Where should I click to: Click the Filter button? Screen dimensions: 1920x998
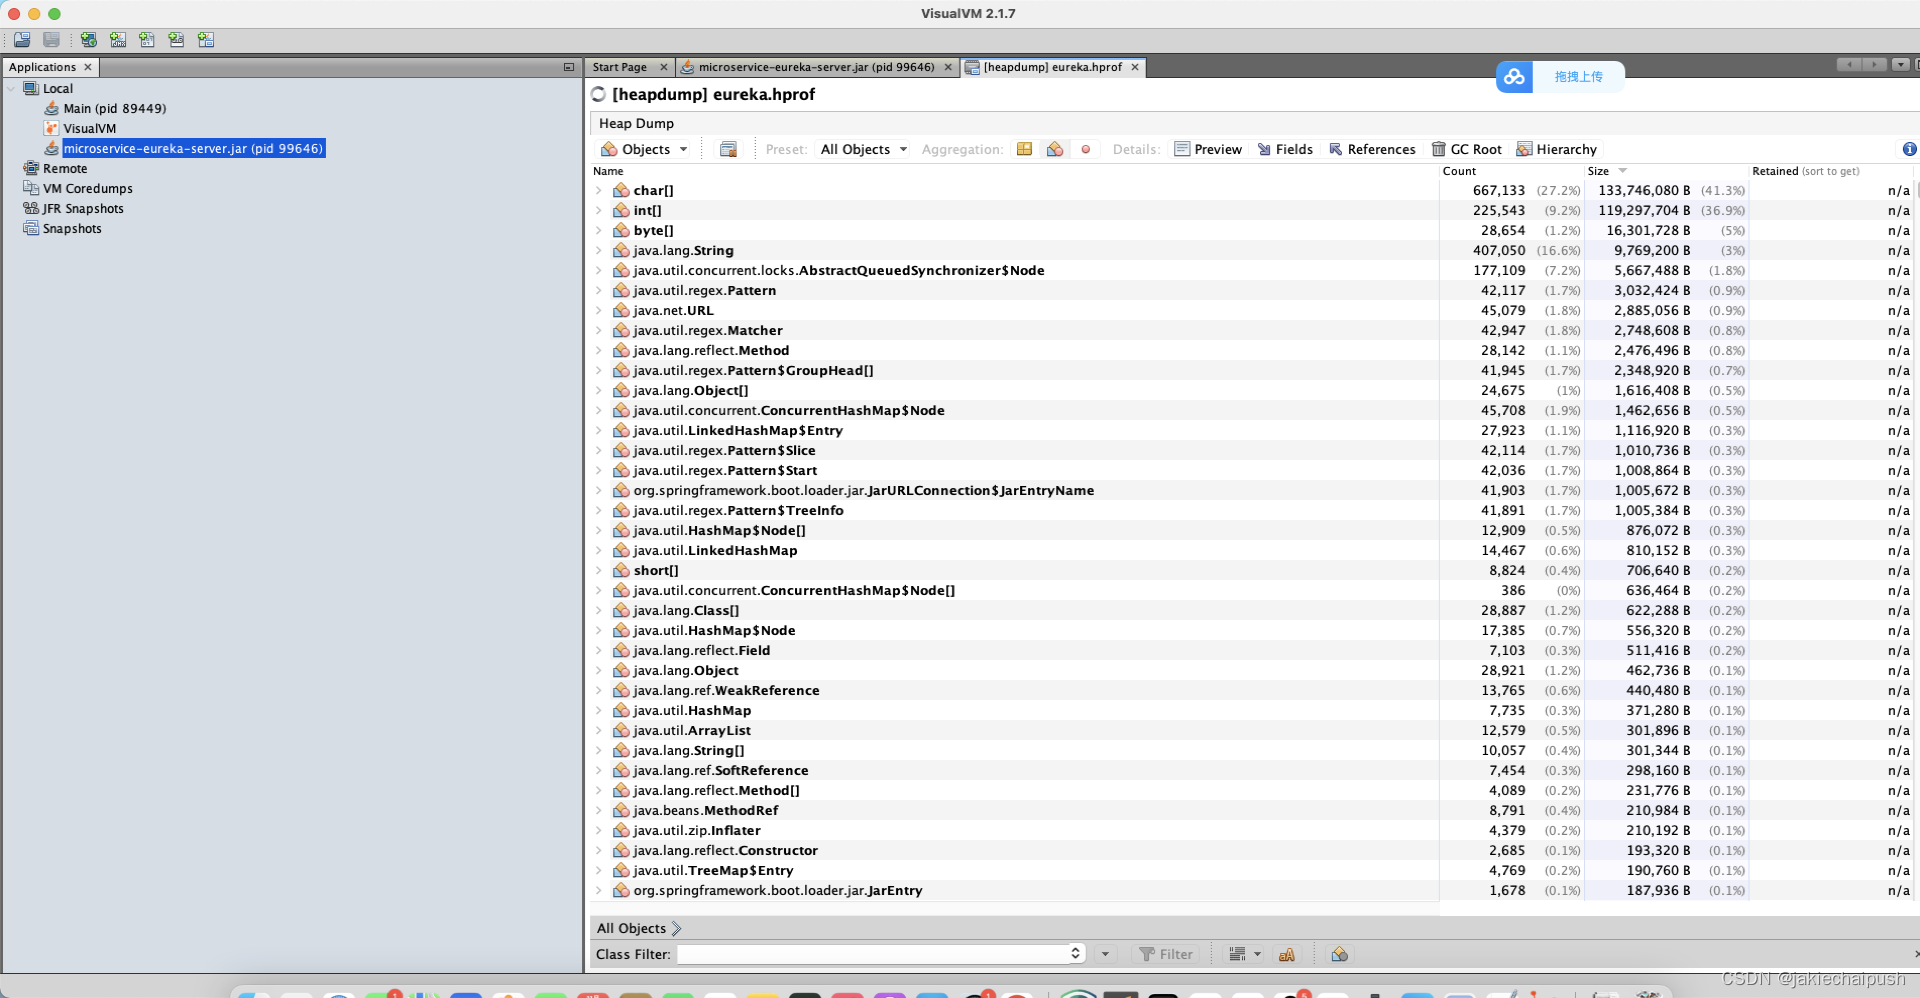(x=1166, y=955)
